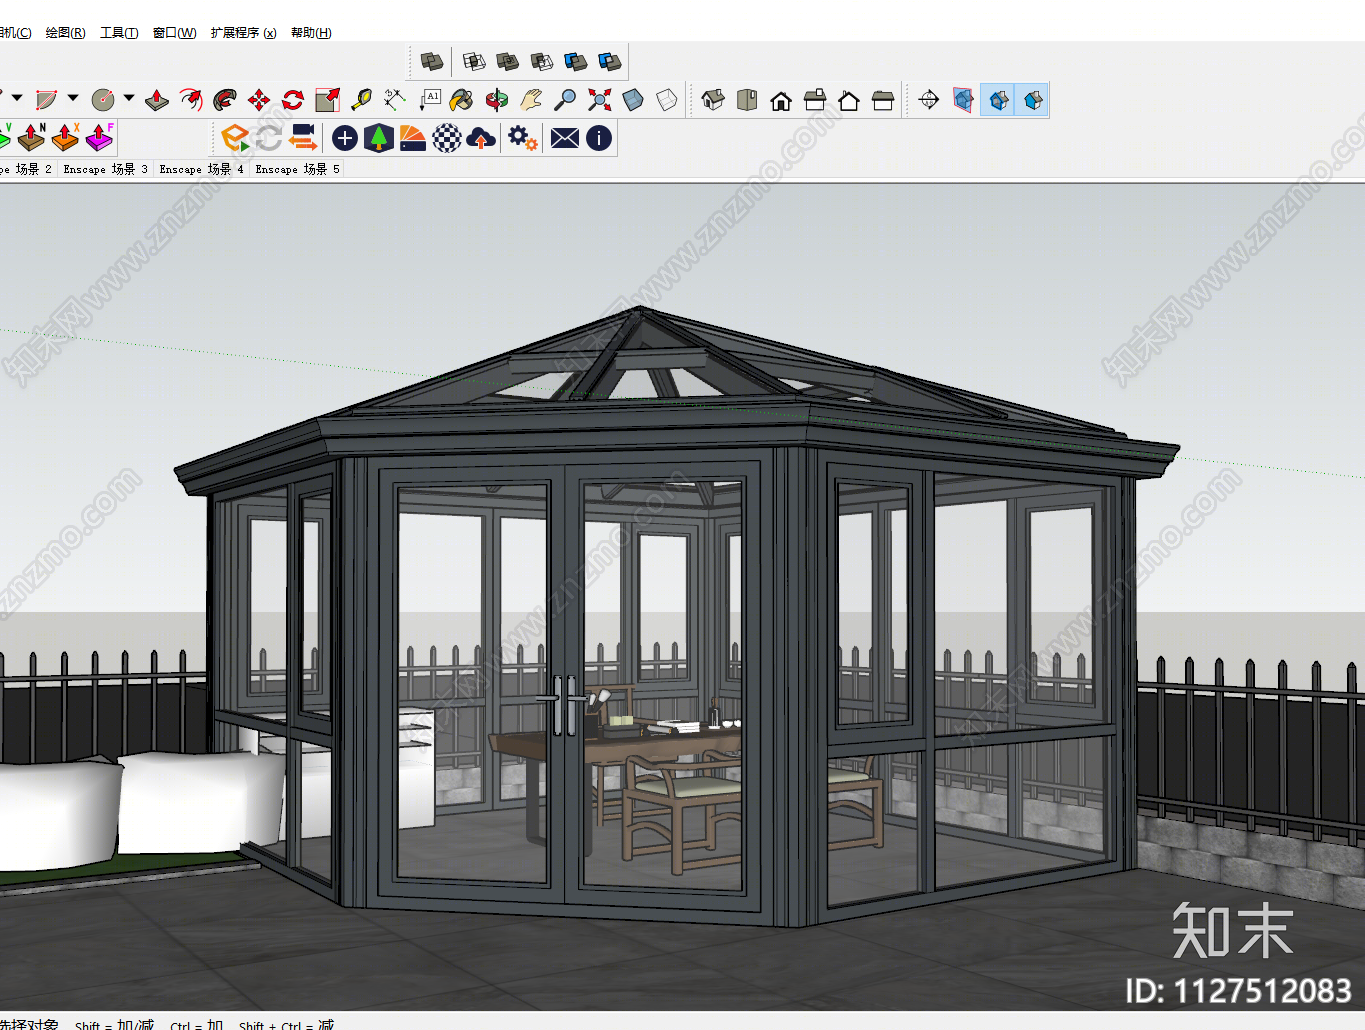Viewport: 1365px width, 1030px height.
Task: Pick the Trim solid tool
Action: point(576,62)
